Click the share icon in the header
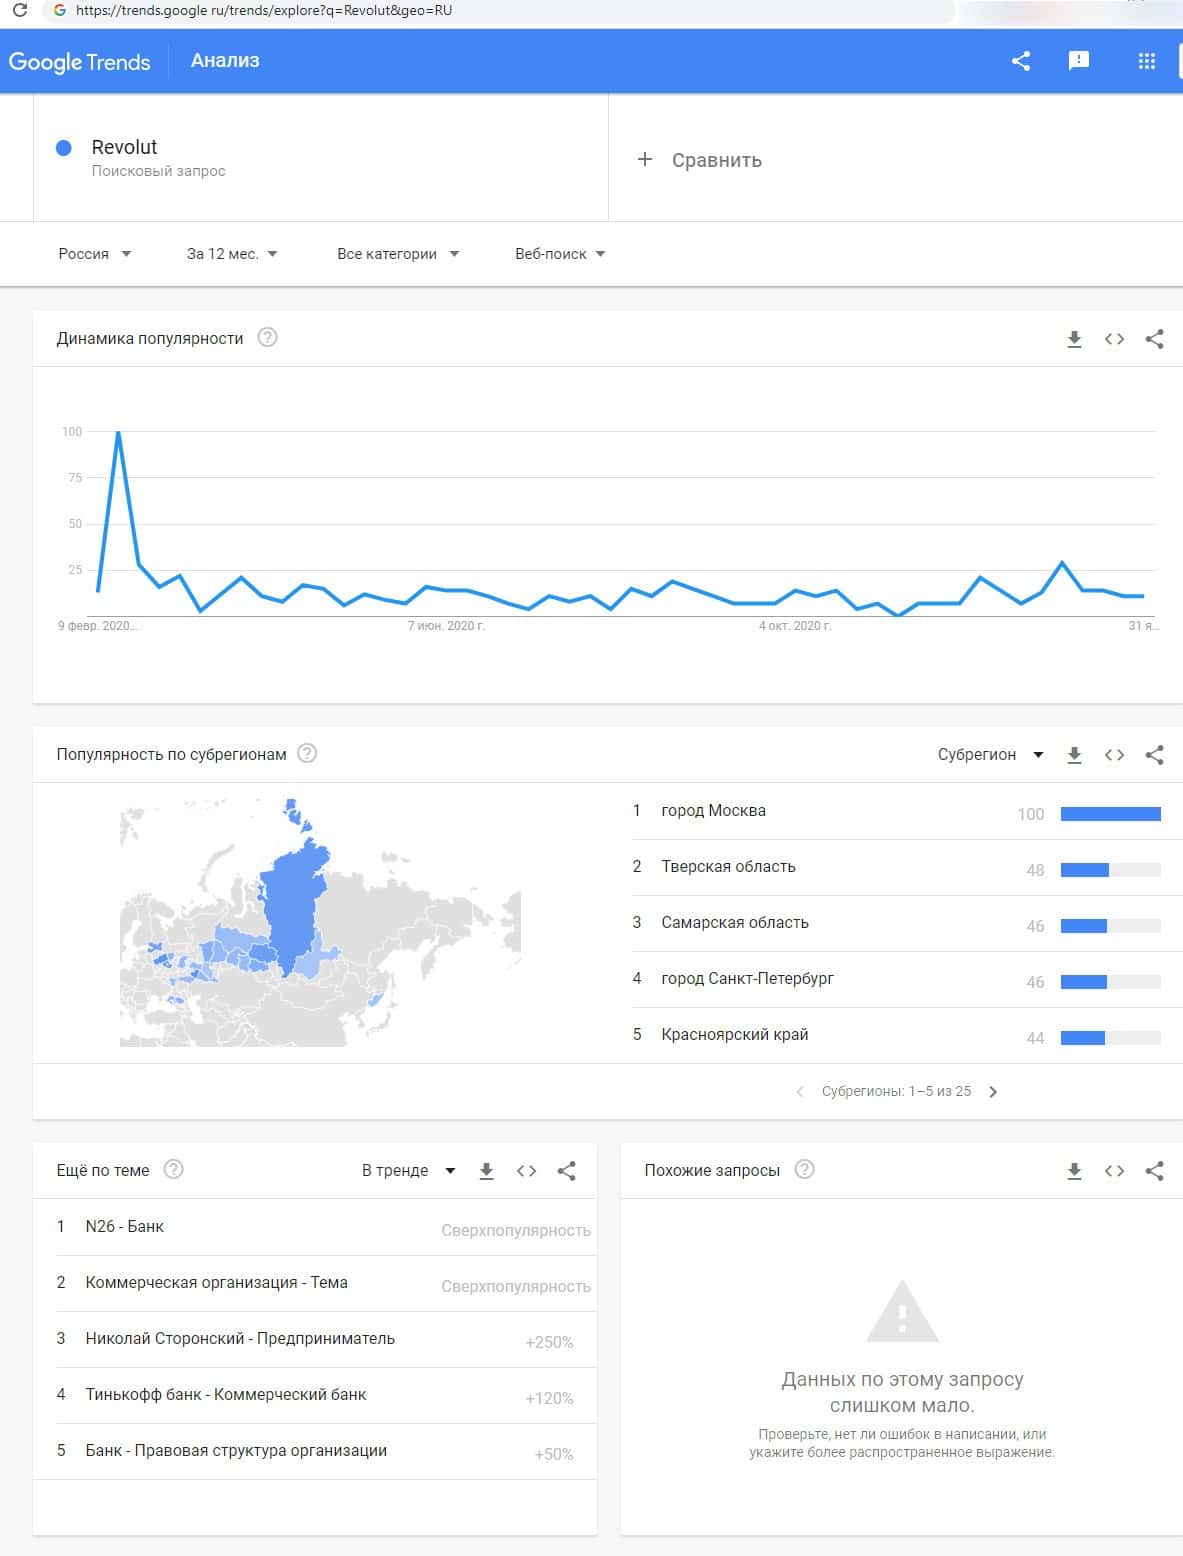1183x1556 pixels. point(1020,61)
